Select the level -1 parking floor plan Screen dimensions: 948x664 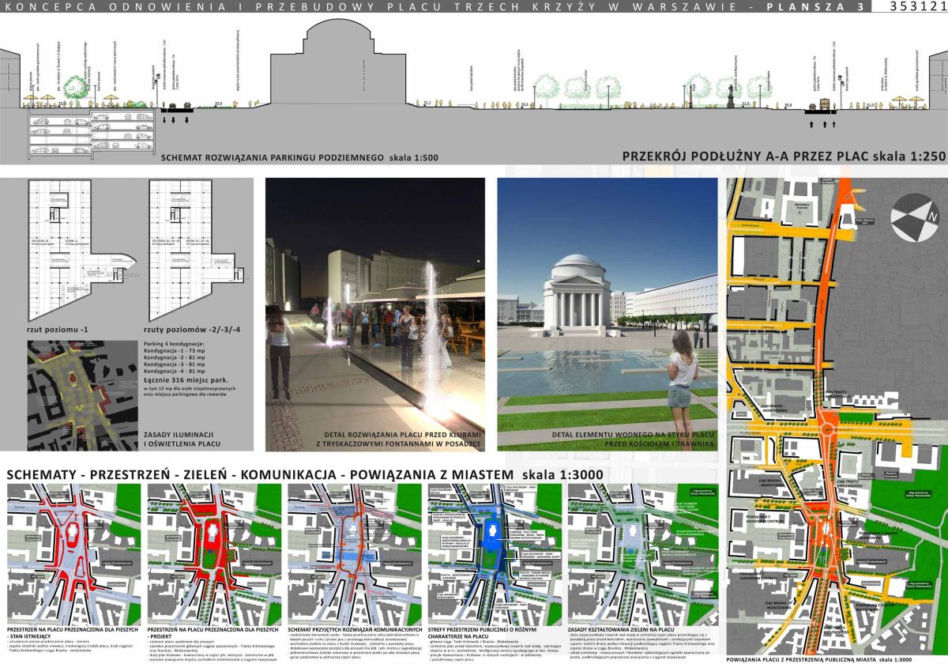tap(82, 250)
